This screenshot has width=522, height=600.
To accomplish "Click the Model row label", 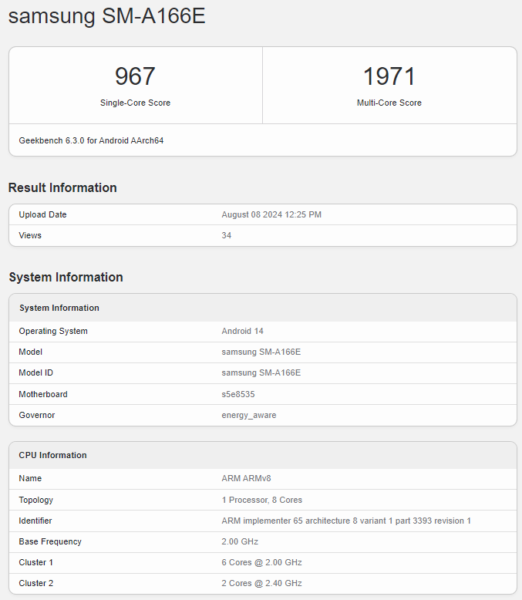I will pyautogui.click(x=31, y=352).
